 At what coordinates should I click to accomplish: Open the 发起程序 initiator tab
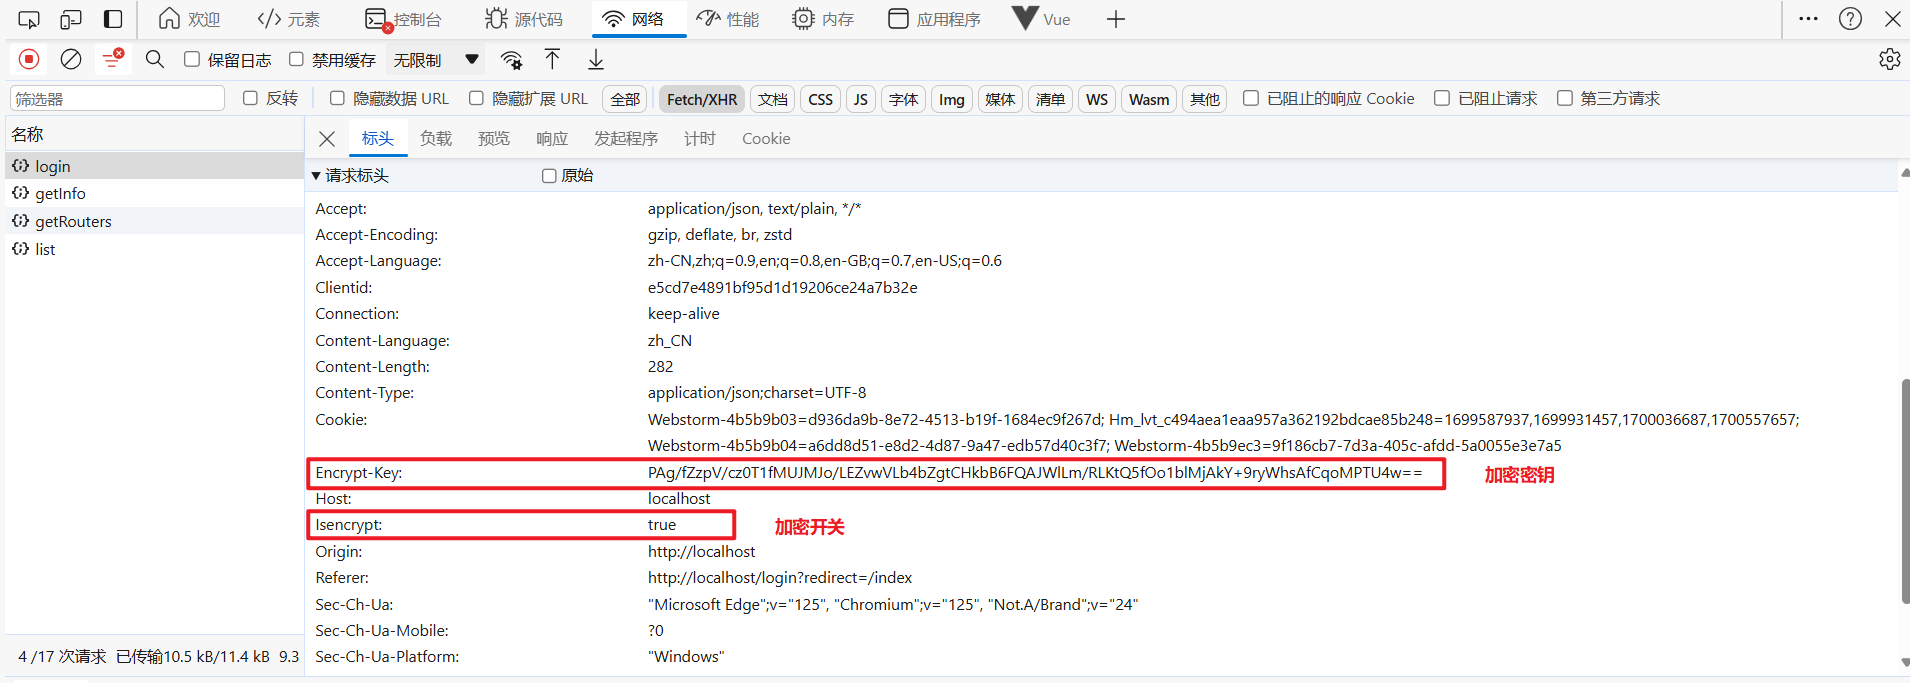pos(626,139)
